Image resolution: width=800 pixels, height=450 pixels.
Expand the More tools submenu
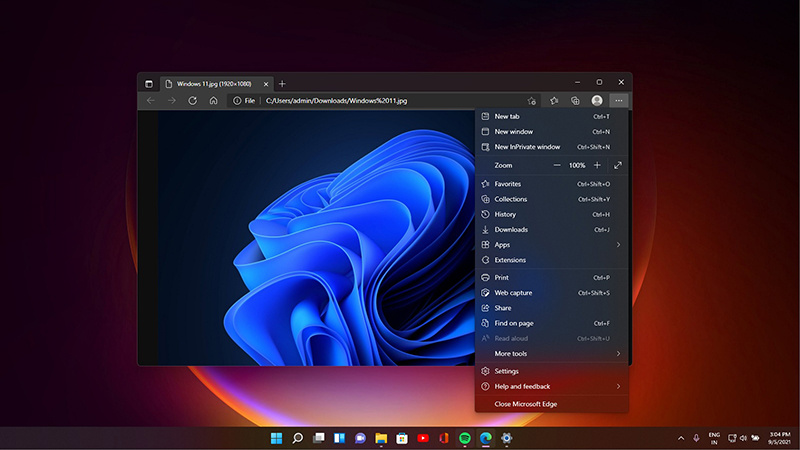coord(552,354)
